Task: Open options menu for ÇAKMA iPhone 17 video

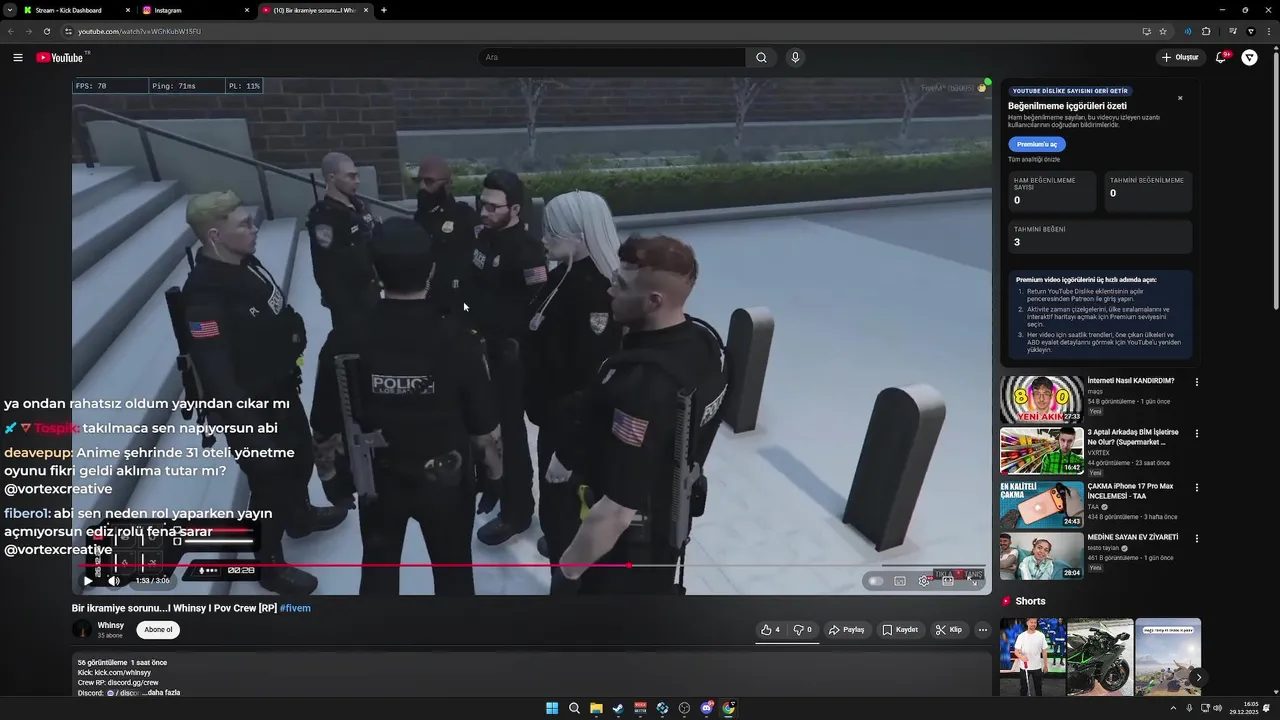Action: coord(1197,487)
